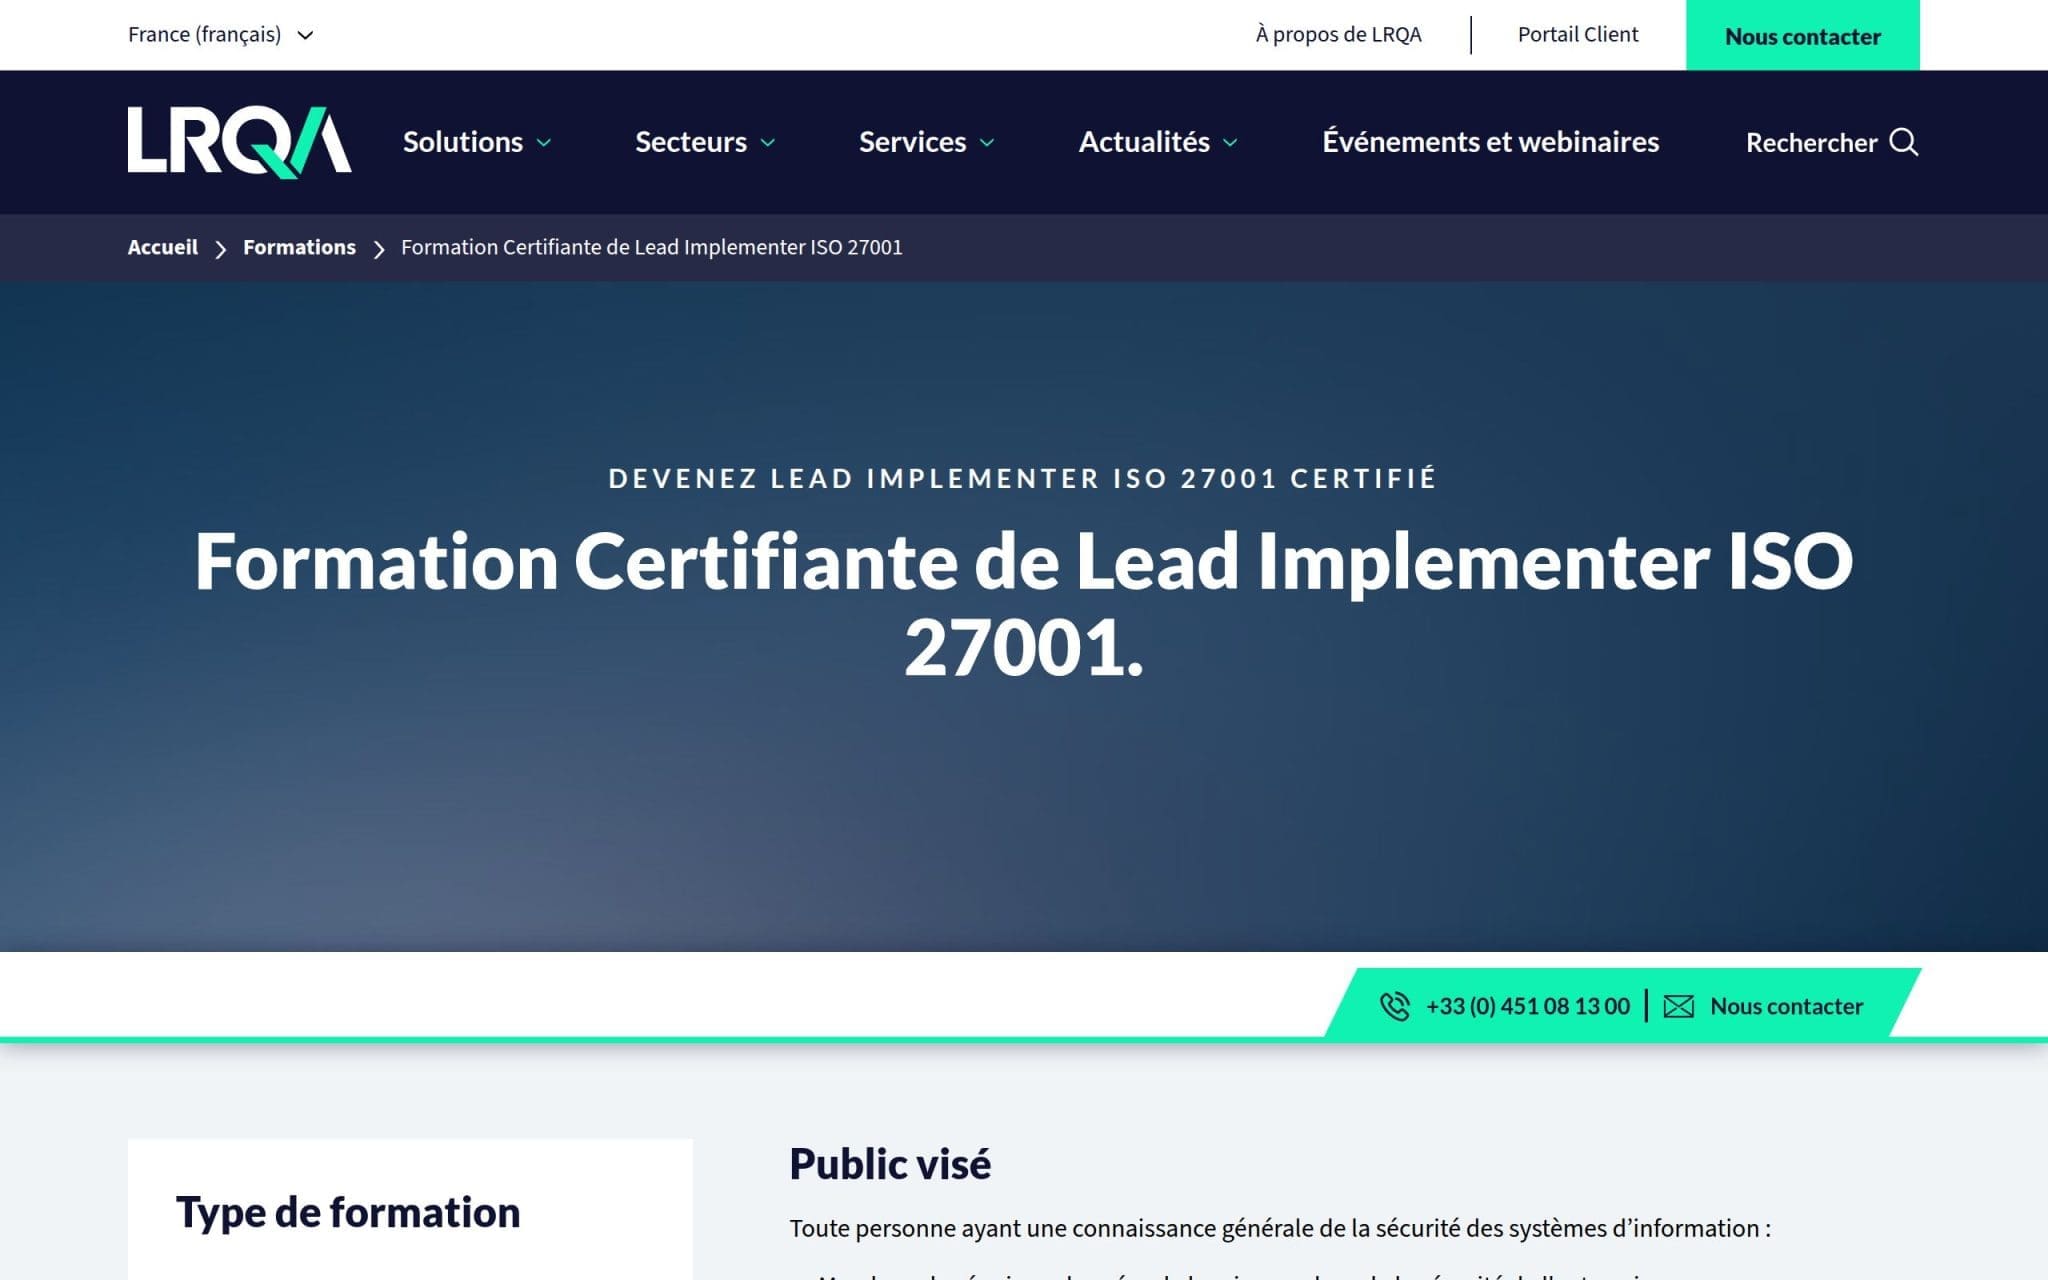2048x1280 pixels.
Task: Open Événements et webinaires
Action: tap(1490, 142)
